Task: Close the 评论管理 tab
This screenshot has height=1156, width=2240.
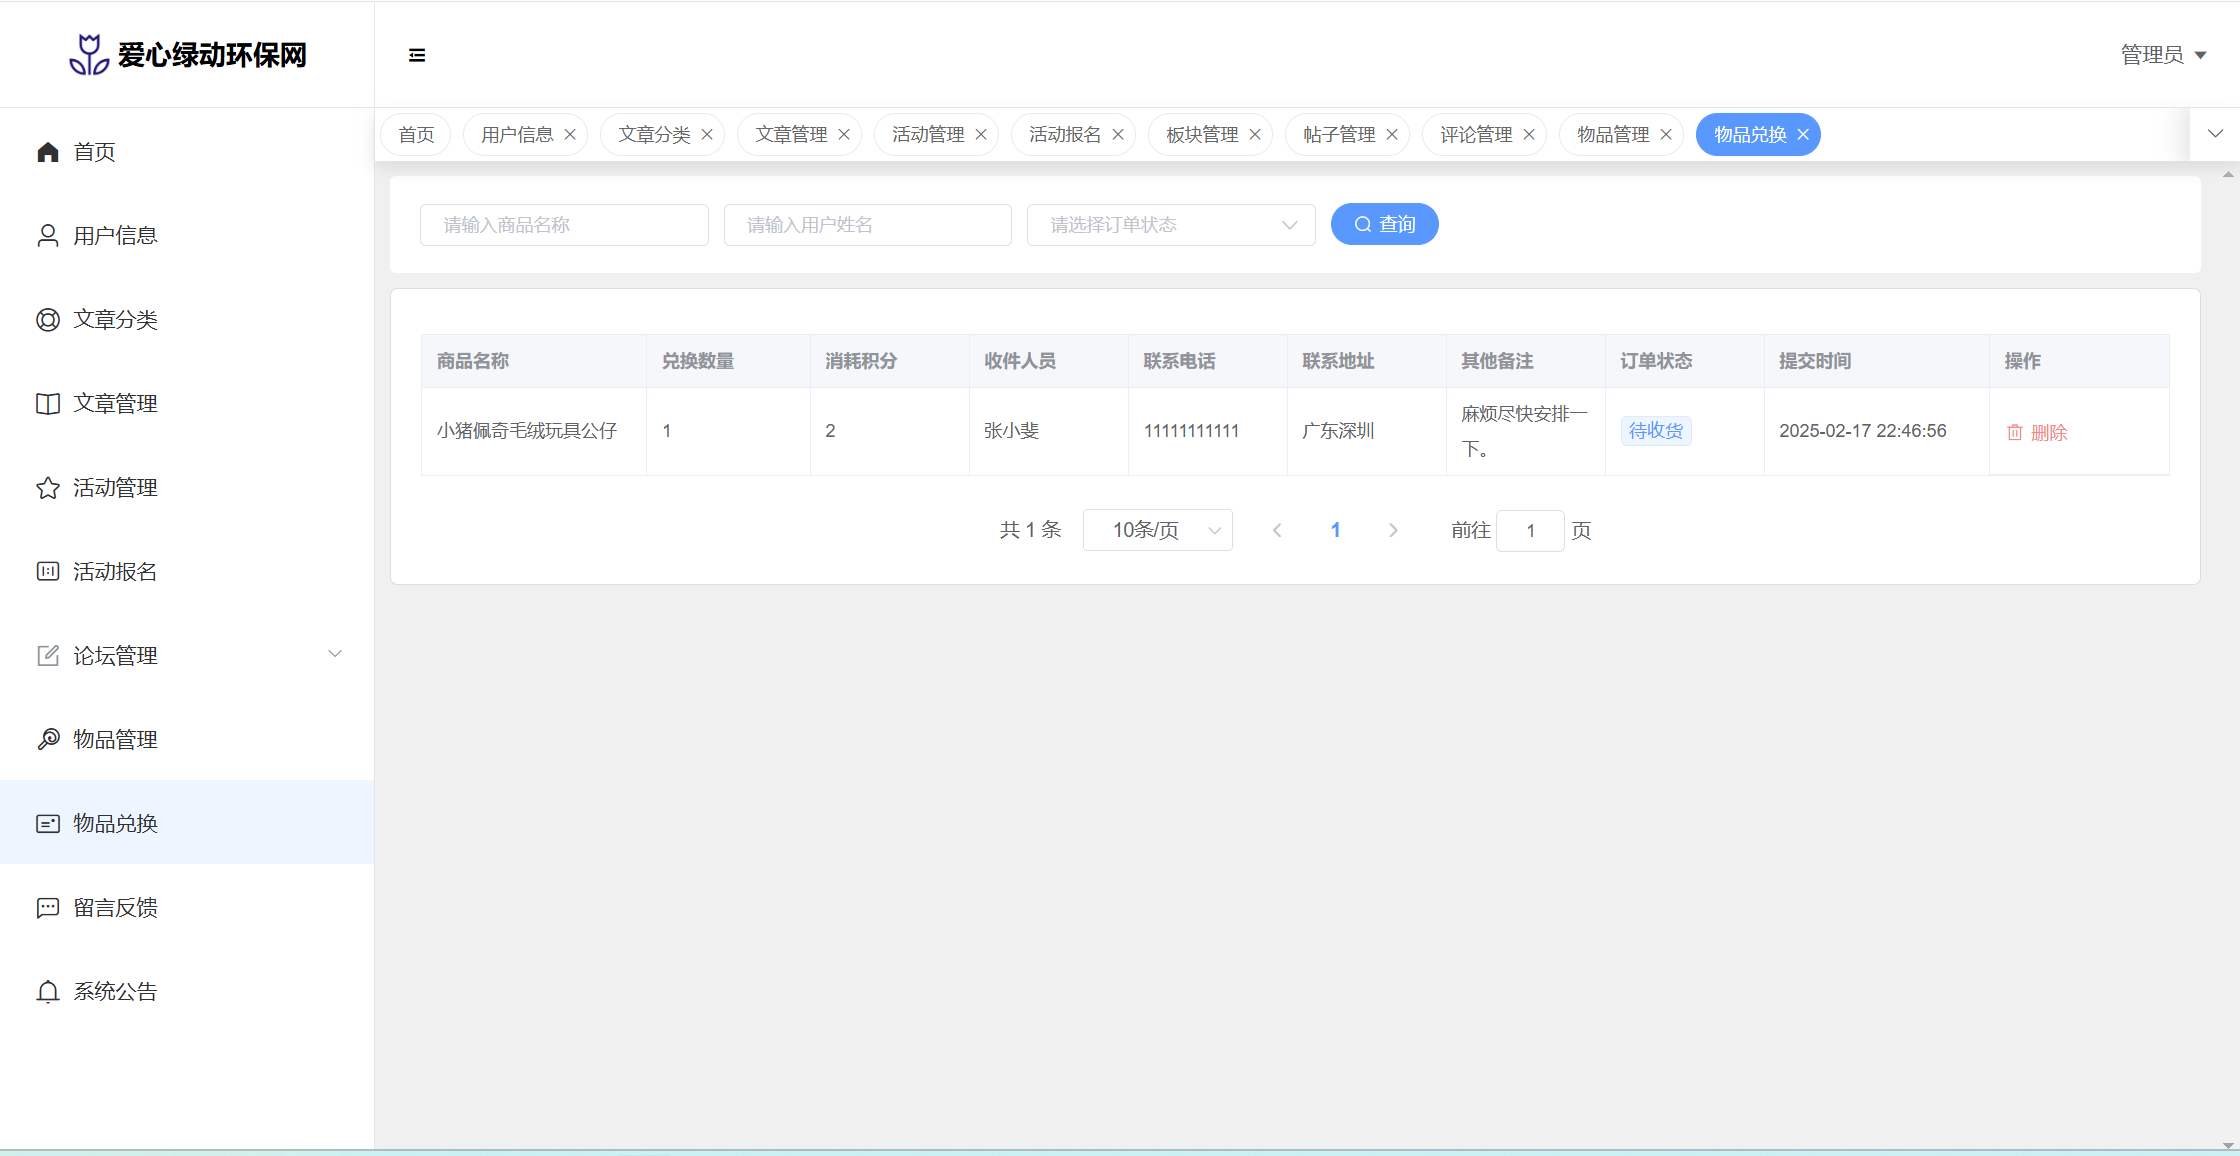Action: click(1529, 135)
